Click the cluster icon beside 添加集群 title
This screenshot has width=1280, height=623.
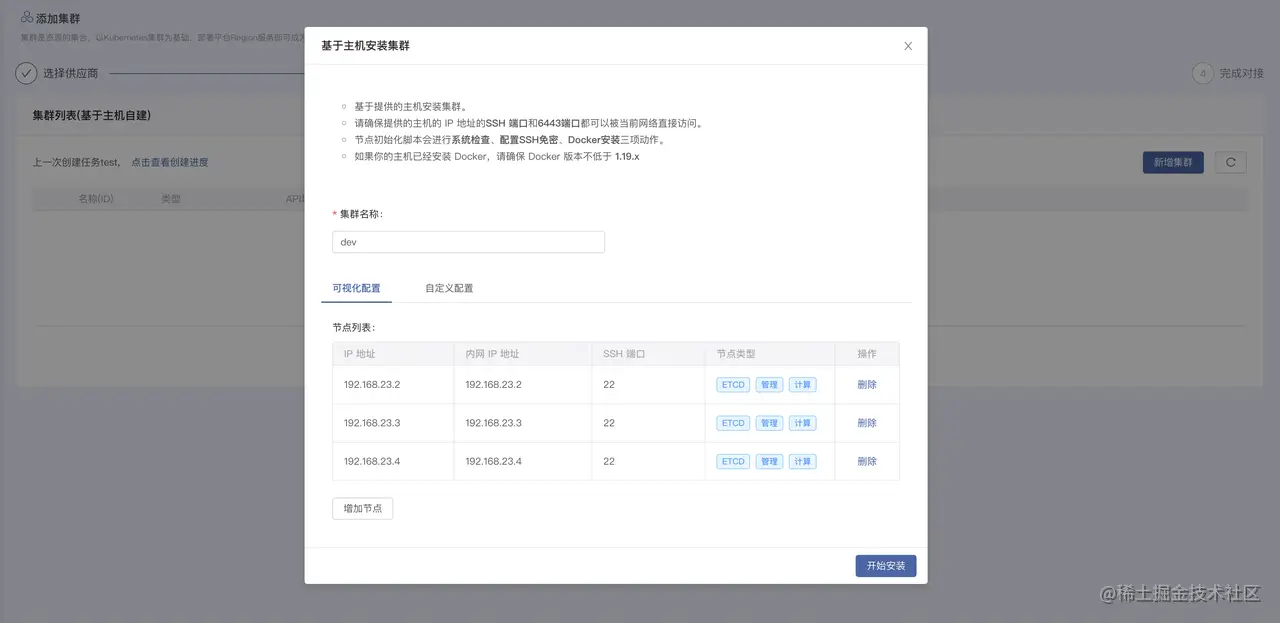[x=28, y=17]
